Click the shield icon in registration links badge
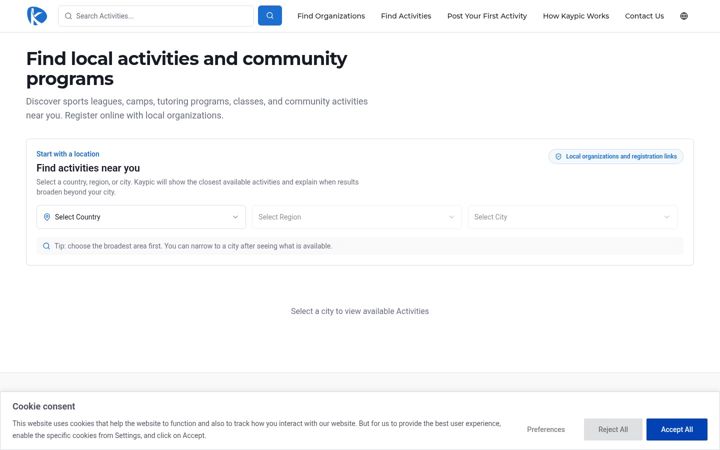This screenshot has width=720, height=450. (558, 157)
